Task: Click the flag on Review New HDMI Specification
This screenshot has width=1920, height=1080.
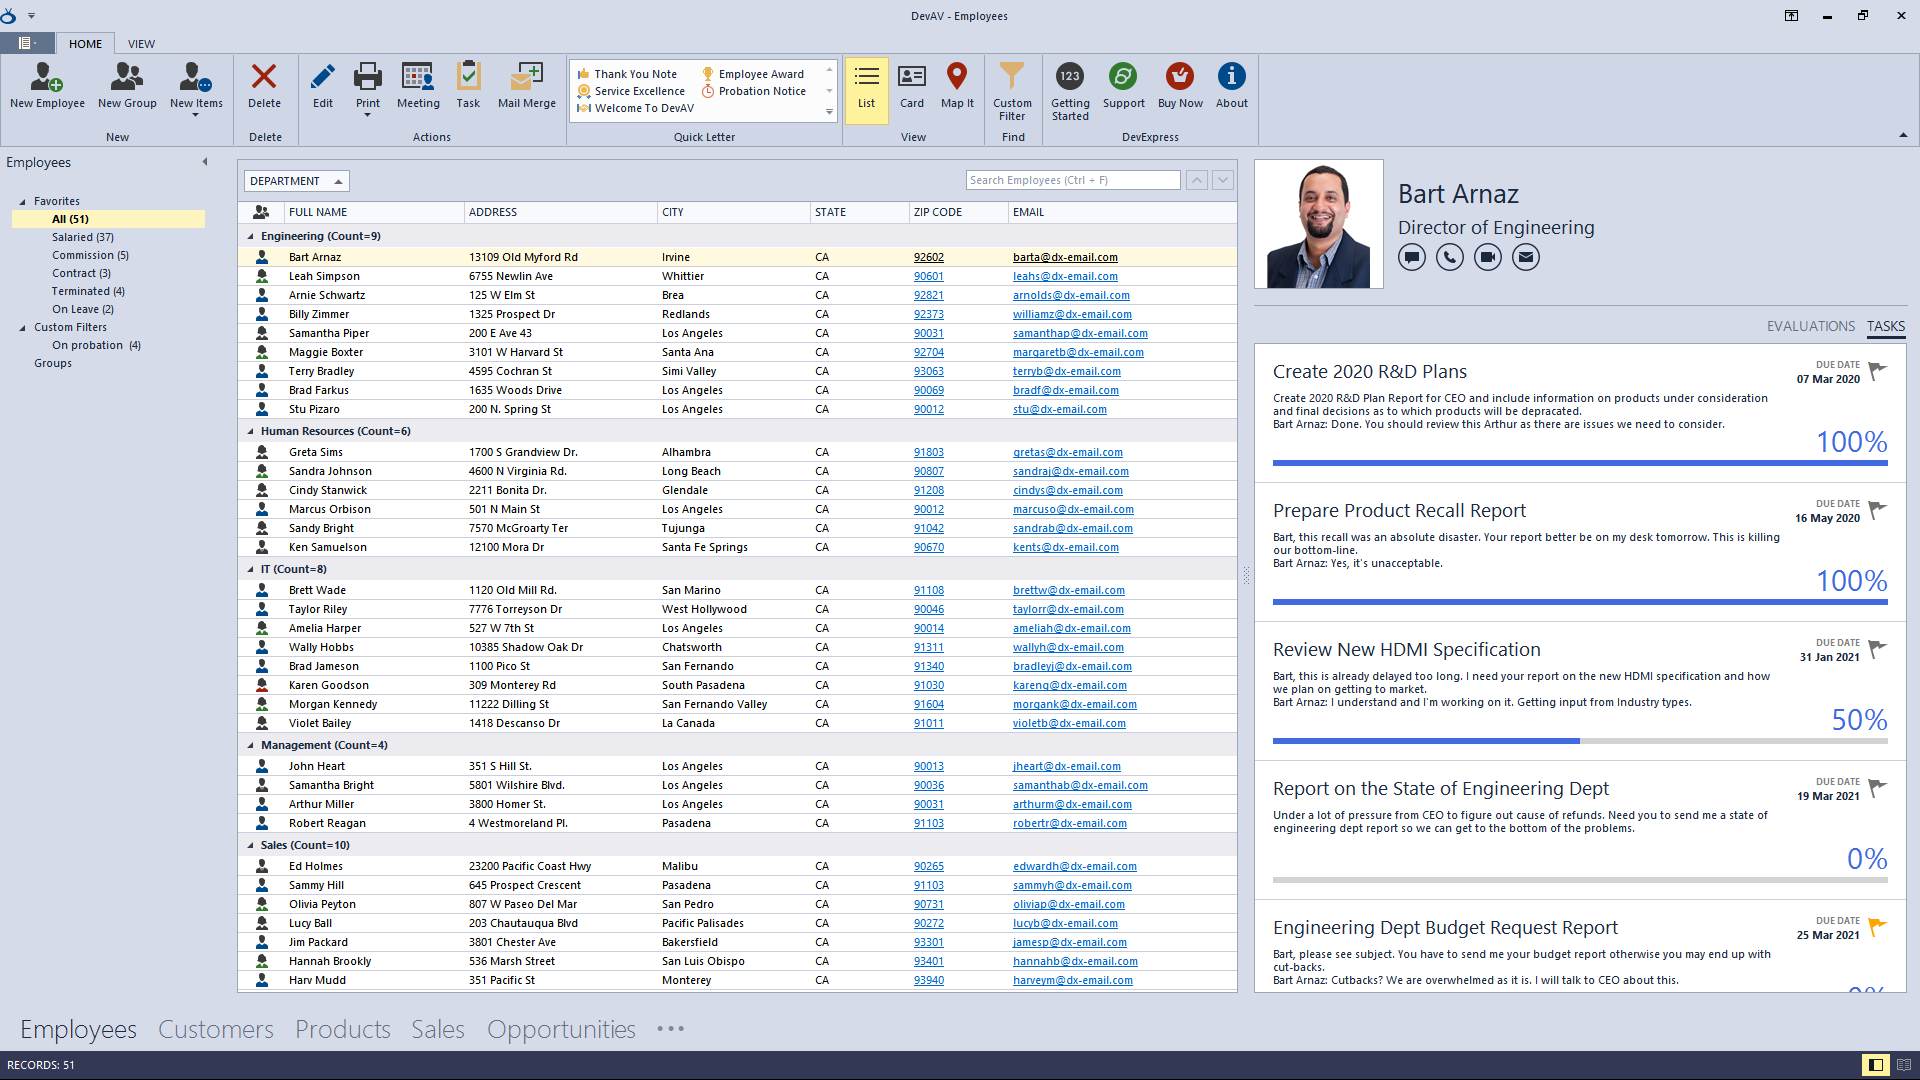Action: 1877,649
